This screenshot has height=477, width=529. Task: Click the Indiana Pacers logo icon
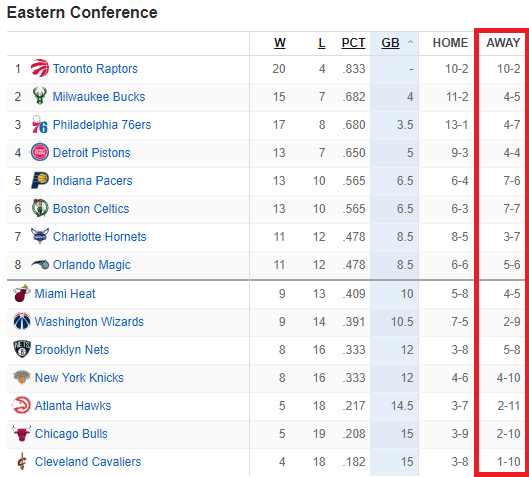(x=40, y=180)
